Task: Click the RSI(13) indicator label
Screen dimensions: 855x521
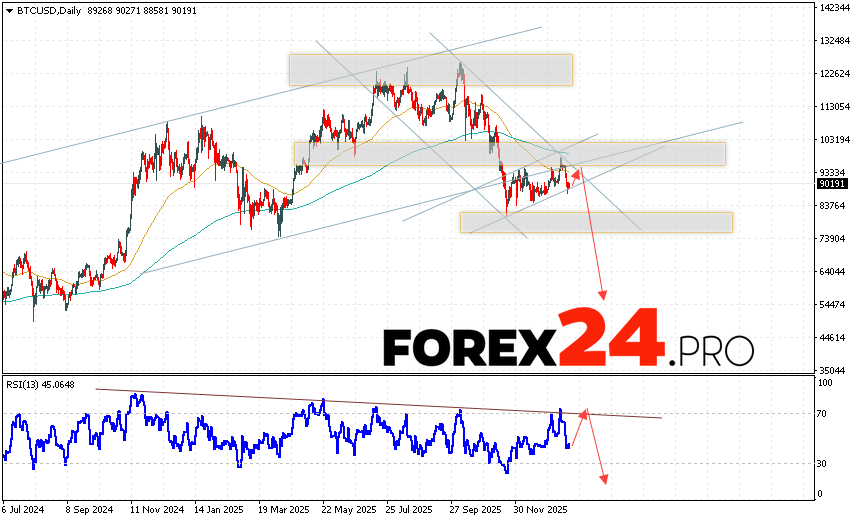Action: pyautogui.click(x=41, y=385)
